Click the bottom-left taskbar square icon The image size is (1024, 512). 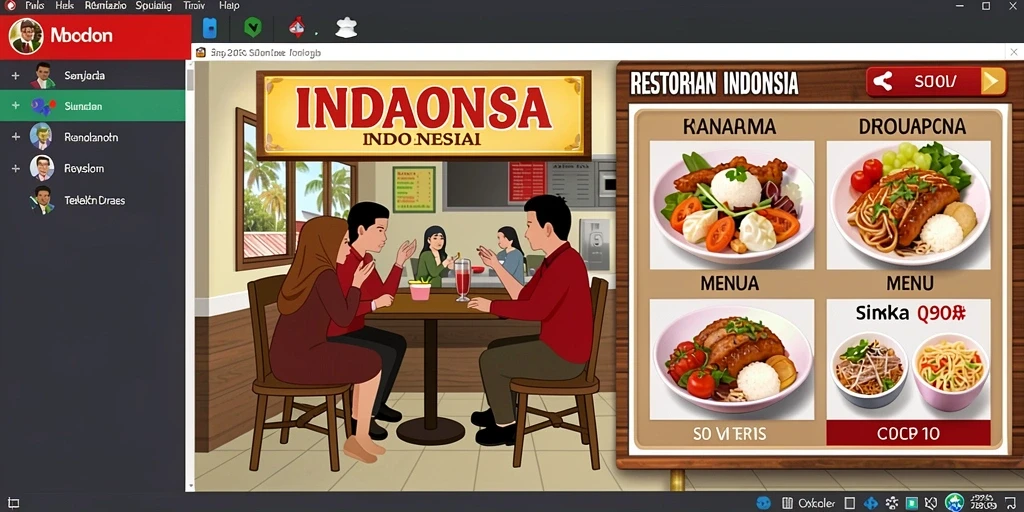13,504
